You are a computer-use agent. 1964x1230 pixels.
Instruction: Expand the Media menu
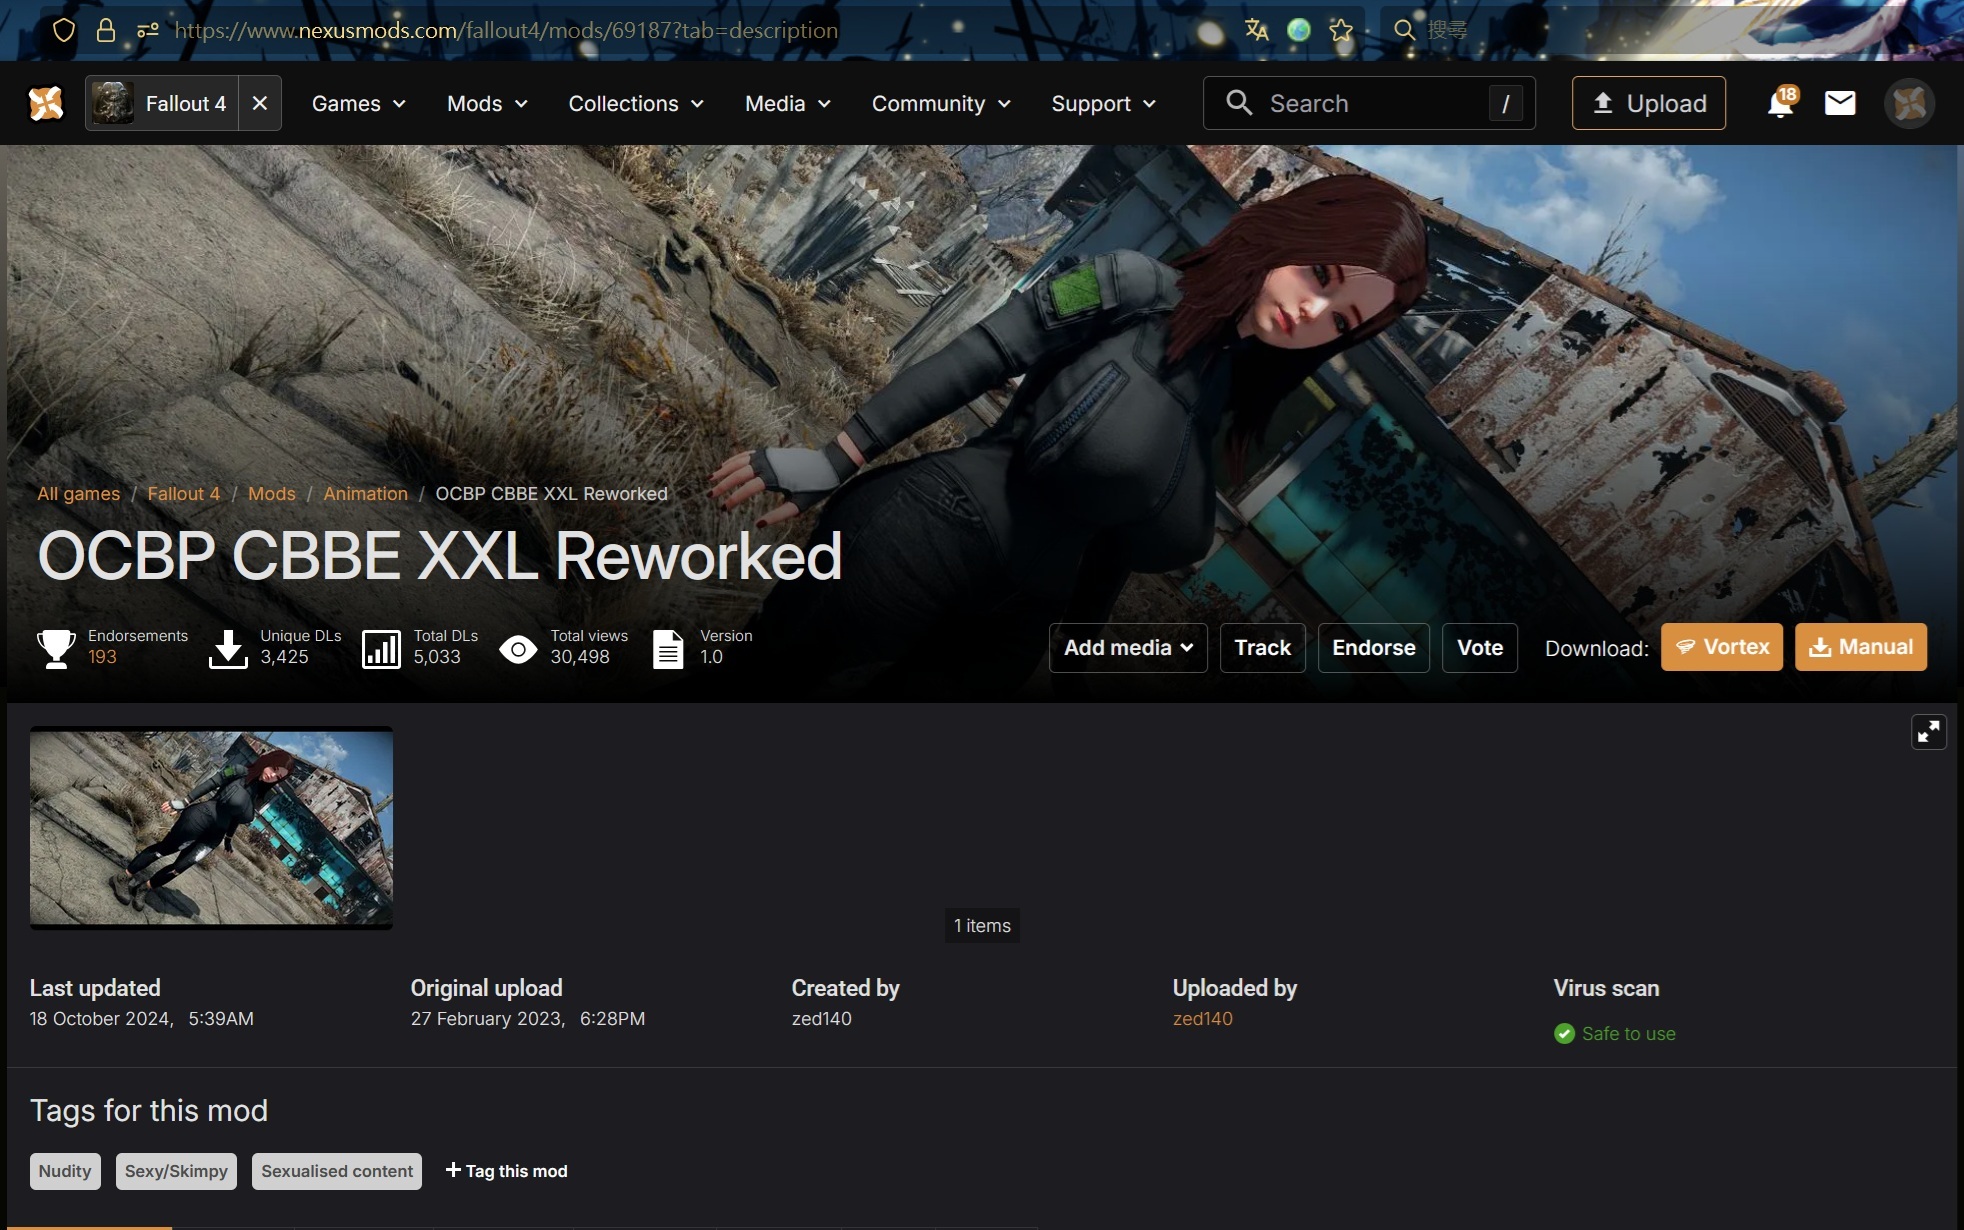coord(788,103)
